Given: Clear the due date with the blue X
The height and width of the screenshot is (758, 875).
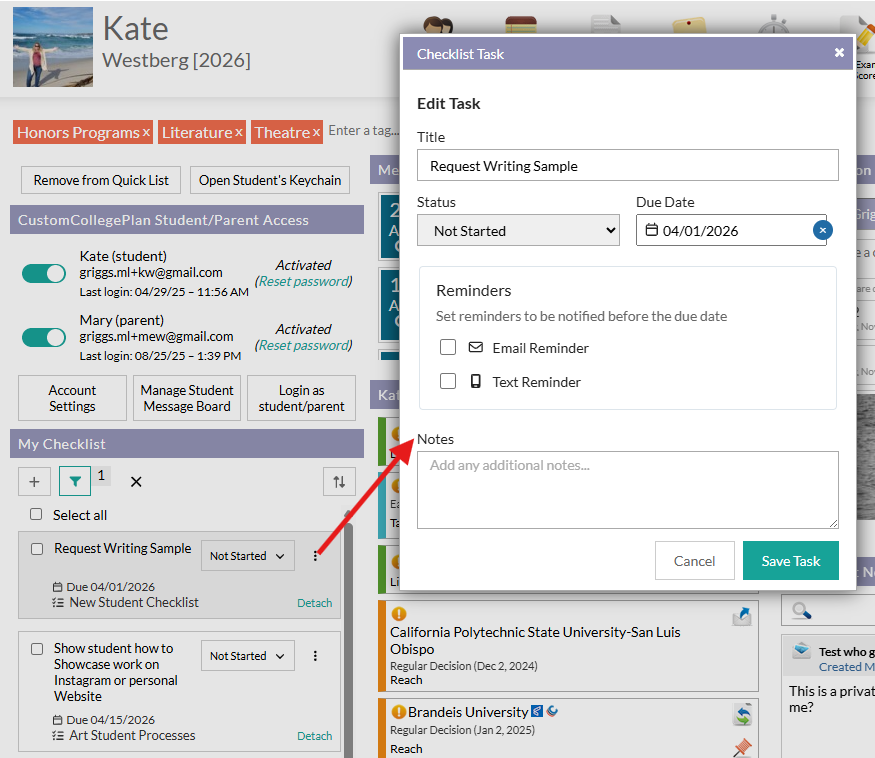Looking at the screenshot, I should [822, 230].
